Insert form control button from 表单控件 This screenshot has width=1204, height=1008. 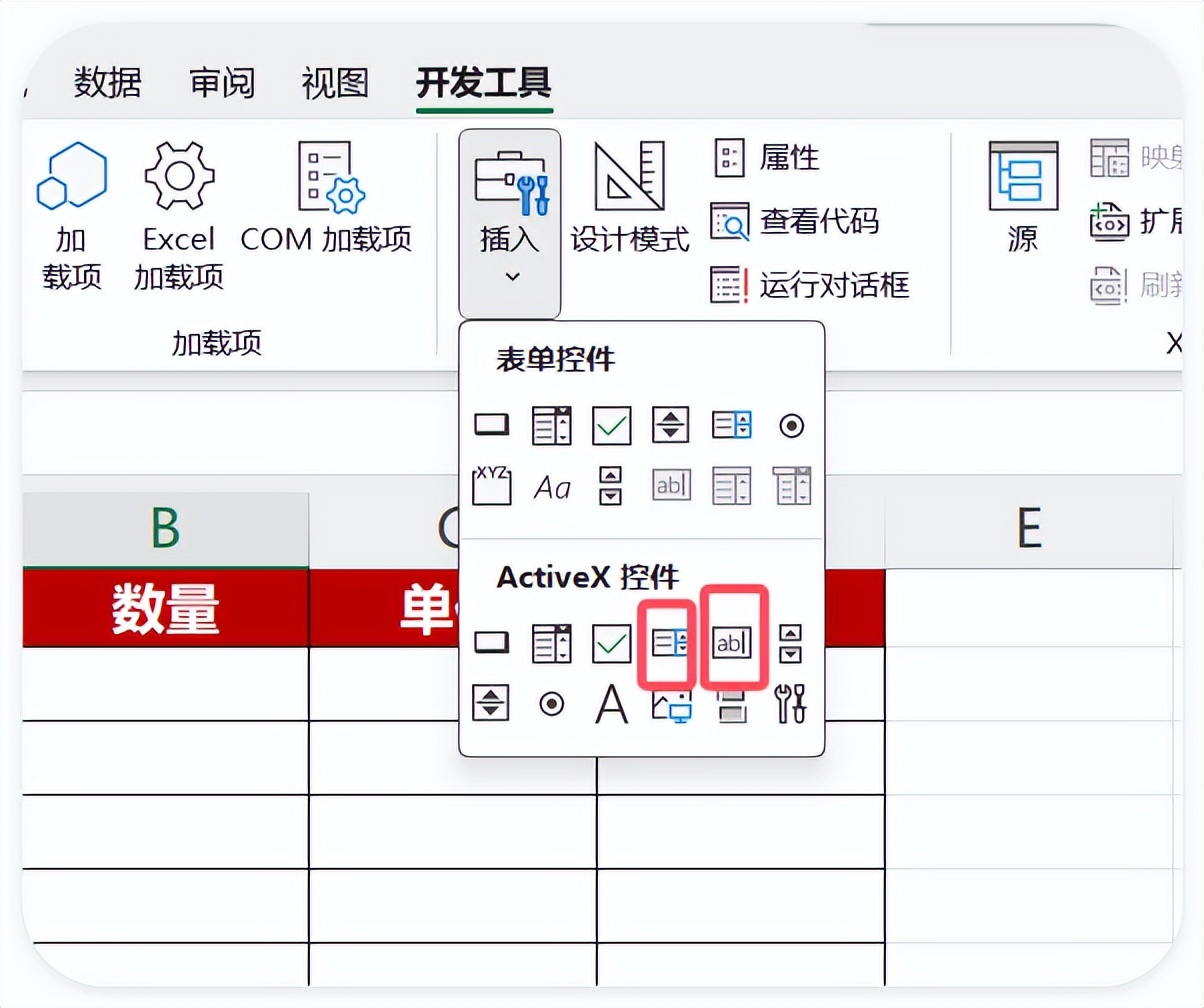pos(491,427)
